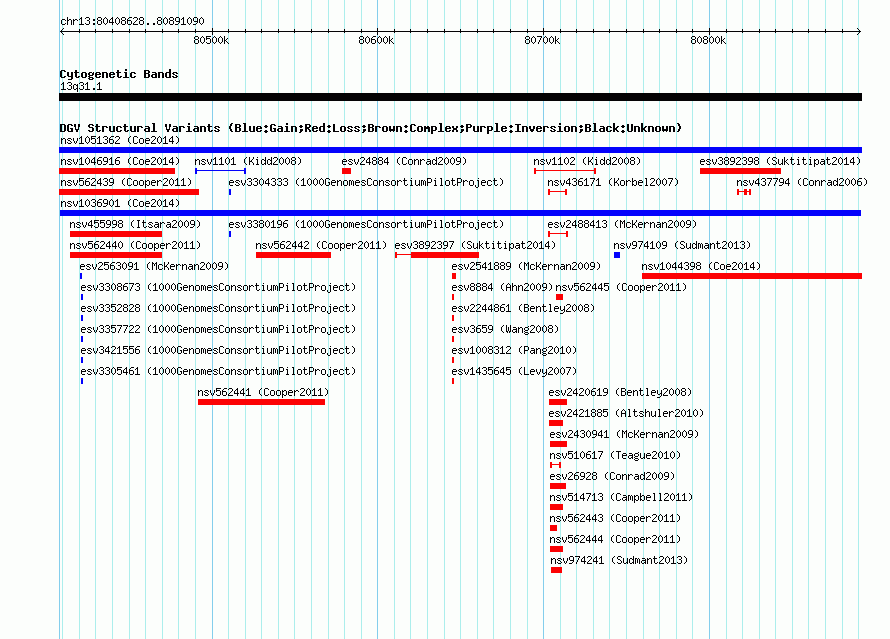This screenshot has height=639, width=890.
Task: Click the 80700k ruler tick label
Action: click(542, 40)
